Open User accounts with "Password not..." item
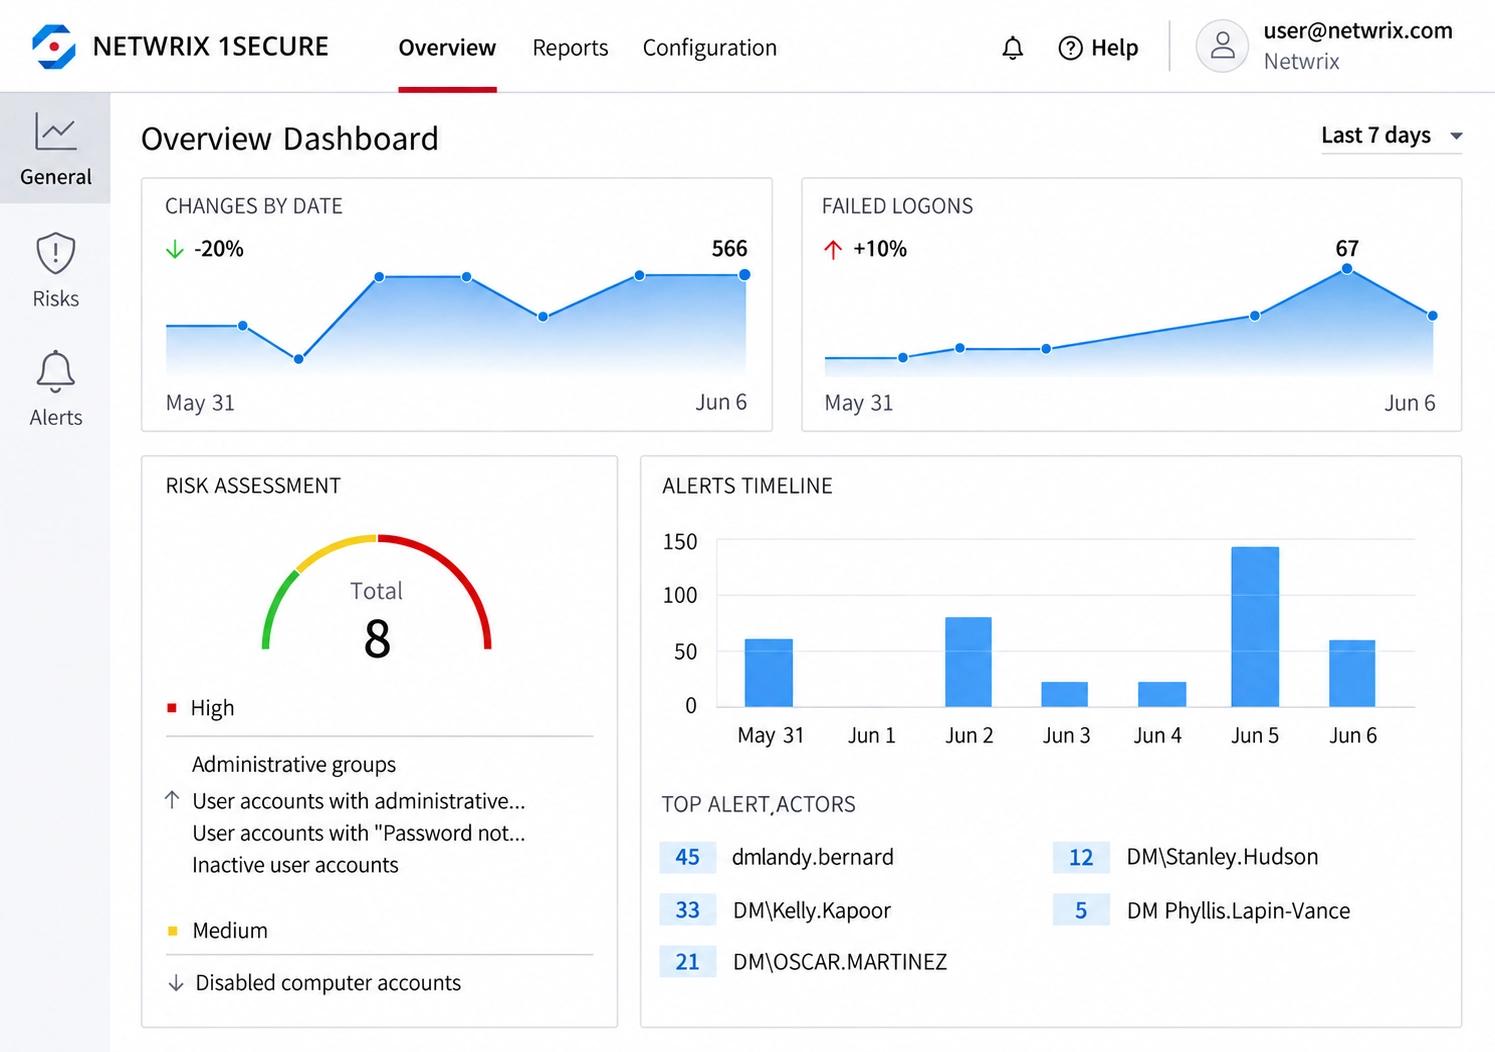Image resolution: width=1495 pixels, height=1052 pixels. [358, 833]
